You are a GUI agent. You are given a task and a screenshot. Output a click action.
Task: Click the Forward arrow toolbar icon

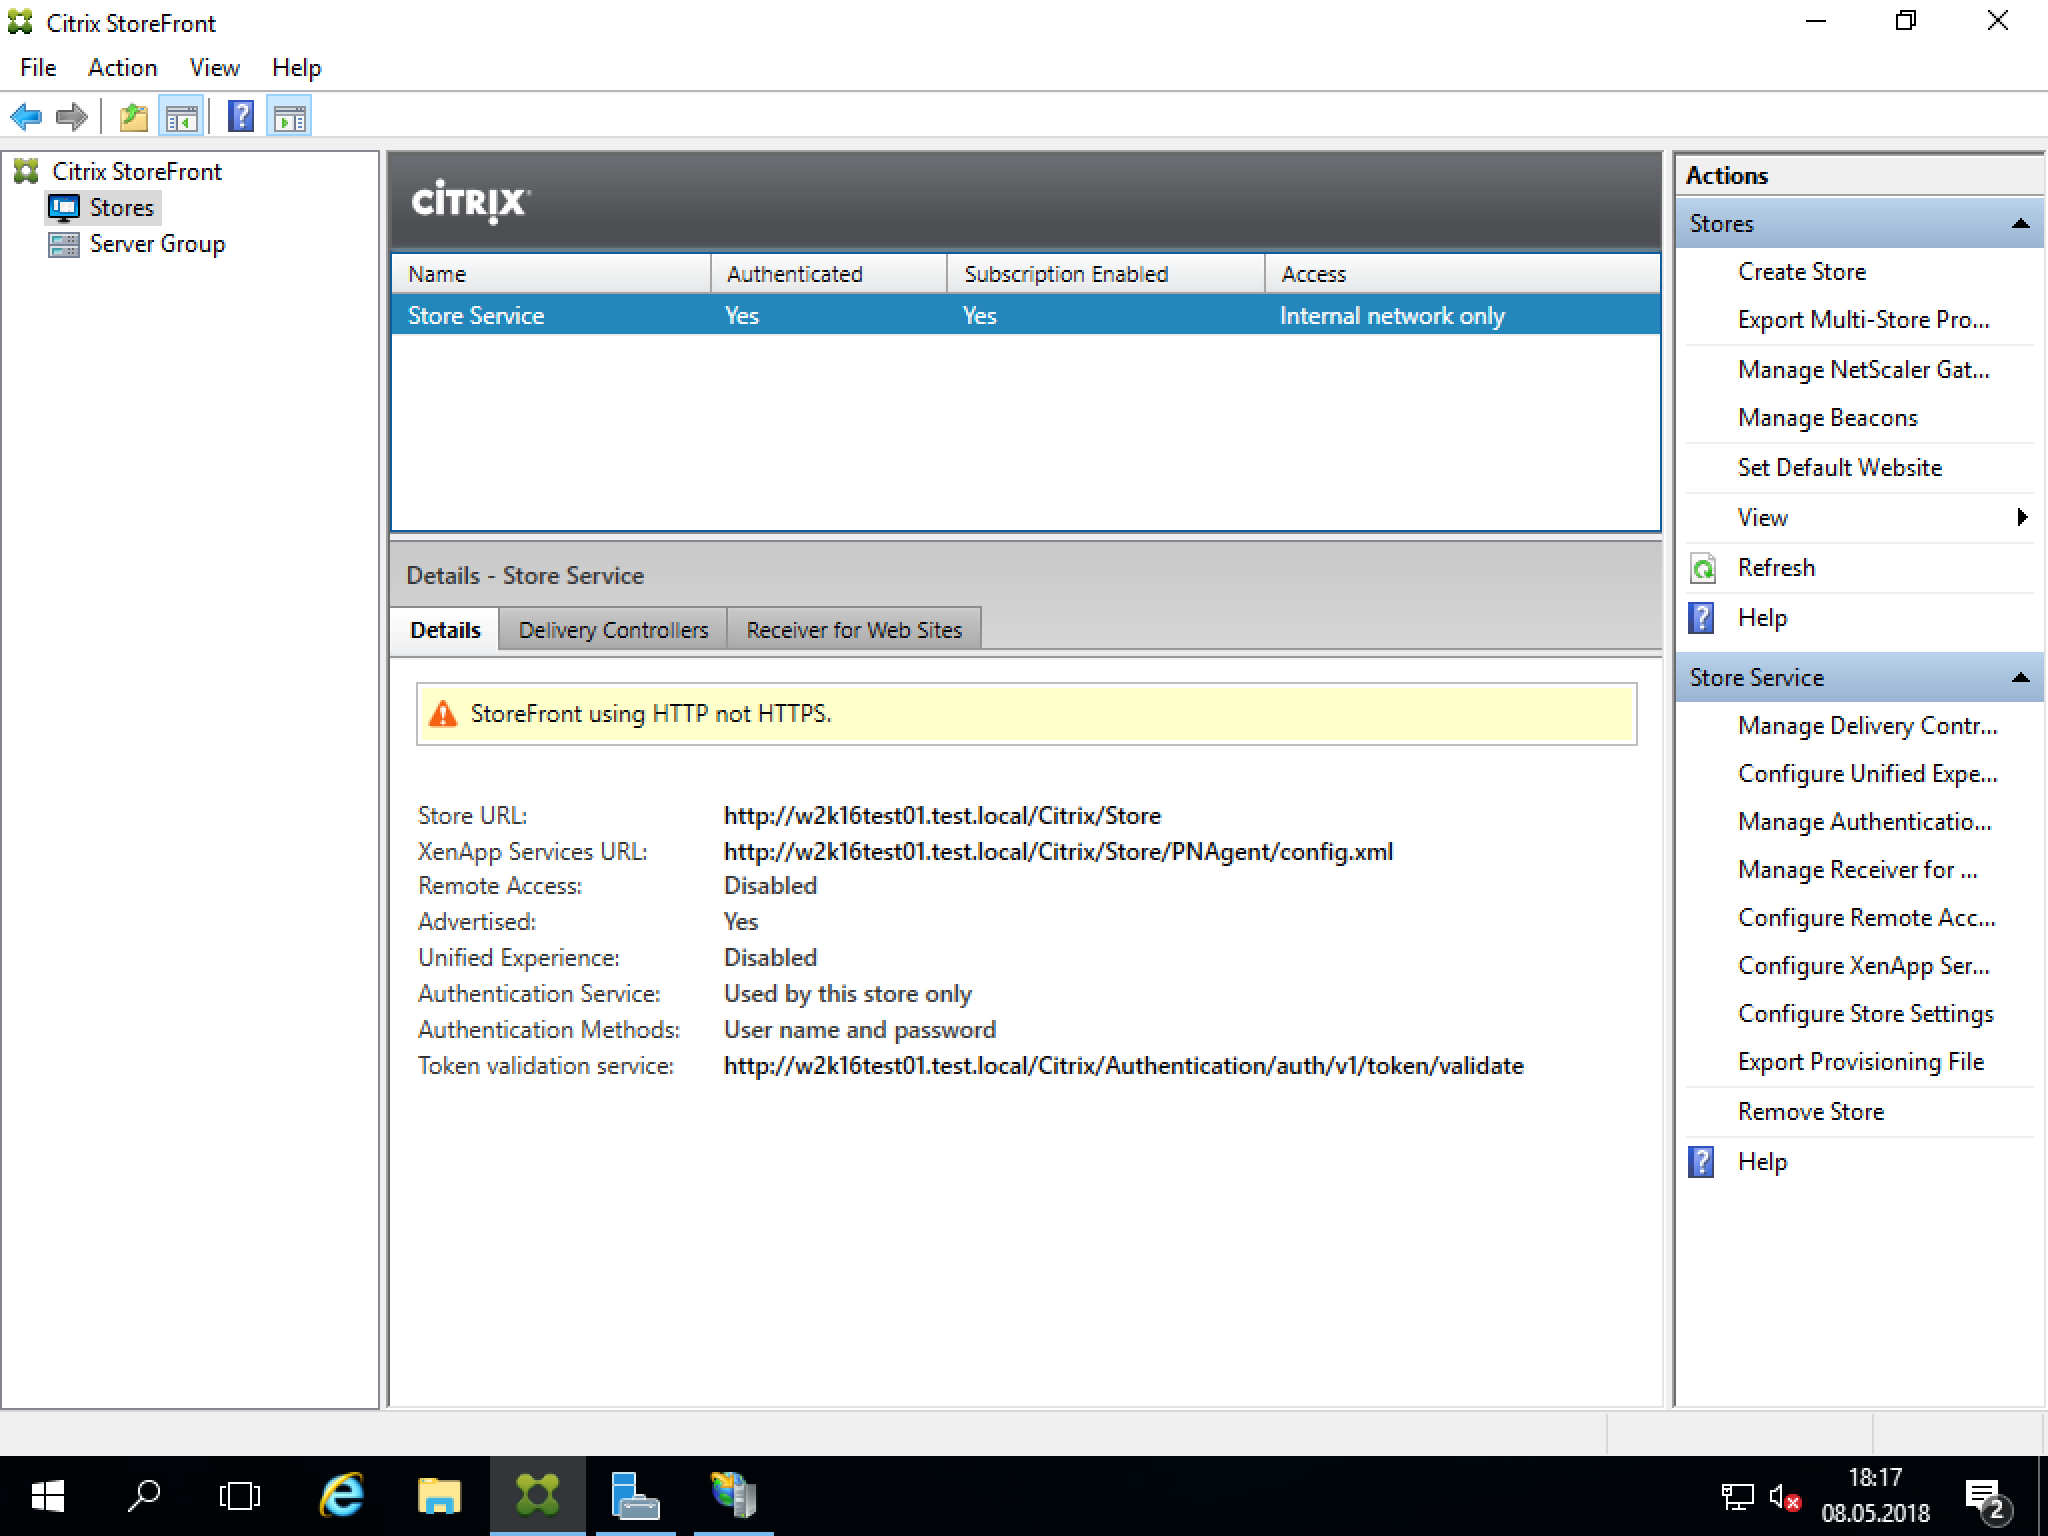pos(72,117)
